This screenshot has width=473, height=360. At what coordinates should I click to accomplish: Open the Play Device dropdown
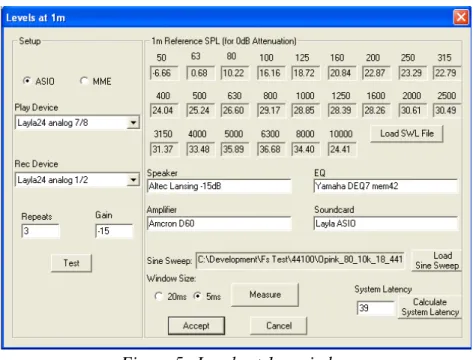pos(133,123)
